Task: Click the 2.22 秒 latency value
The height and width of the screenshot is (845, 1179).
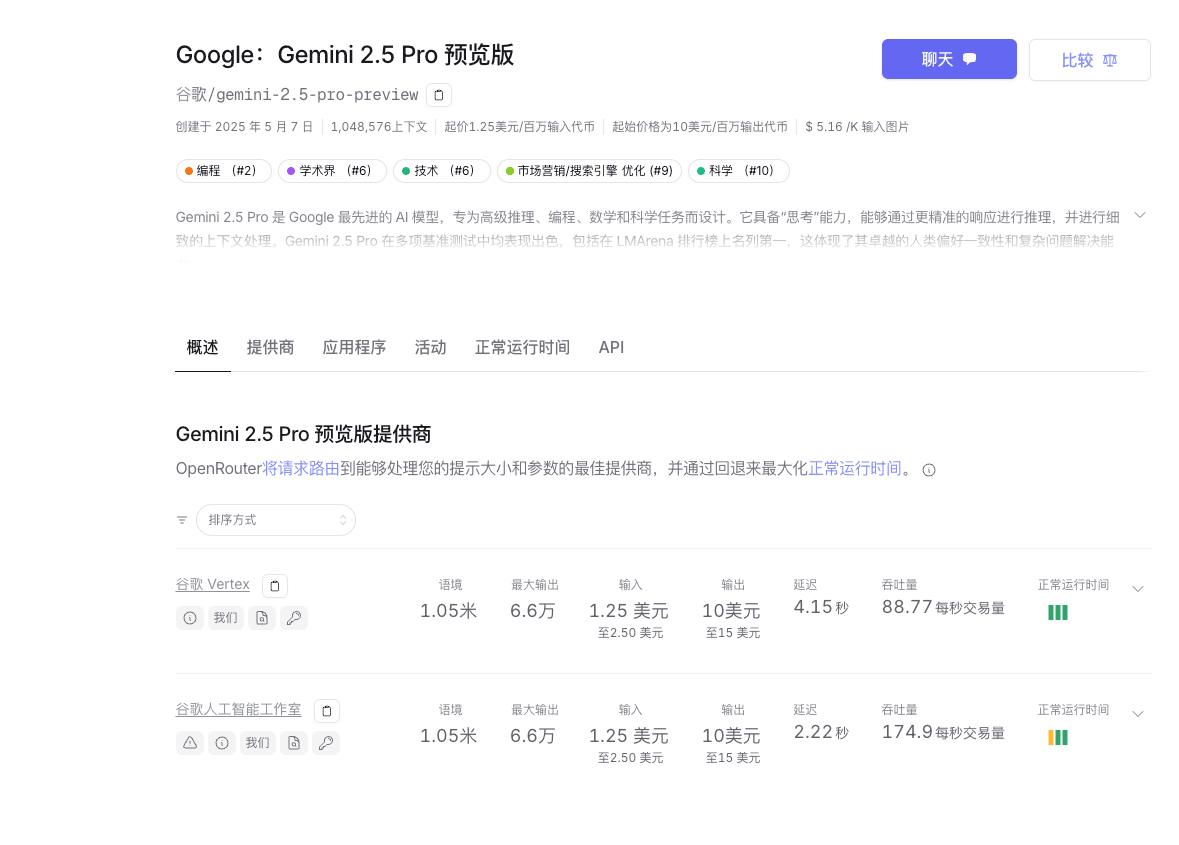Action: (x=821, y=731)
